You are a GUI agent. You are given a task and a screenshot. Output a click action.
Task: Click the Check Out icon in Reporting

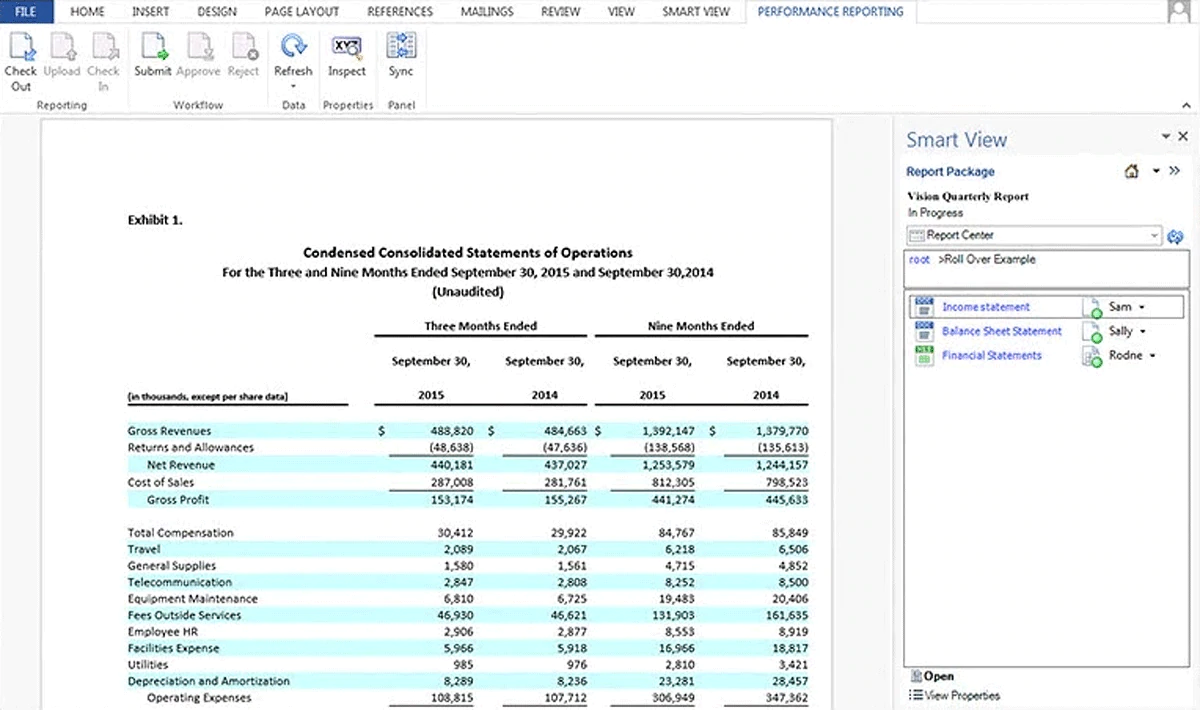21,48
